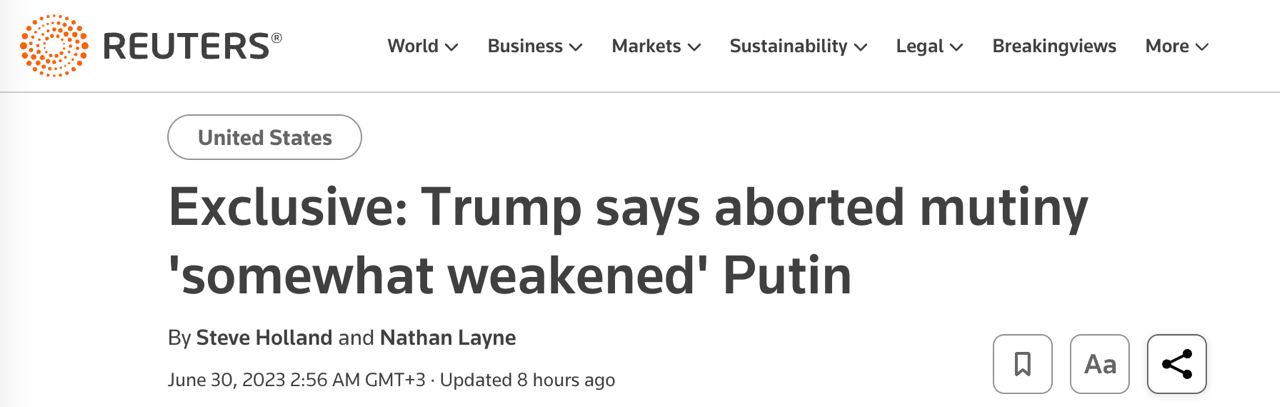Select the Sustainability menu label
Viewport: 1280px width, 407px height.
click(x=788, y=46)
